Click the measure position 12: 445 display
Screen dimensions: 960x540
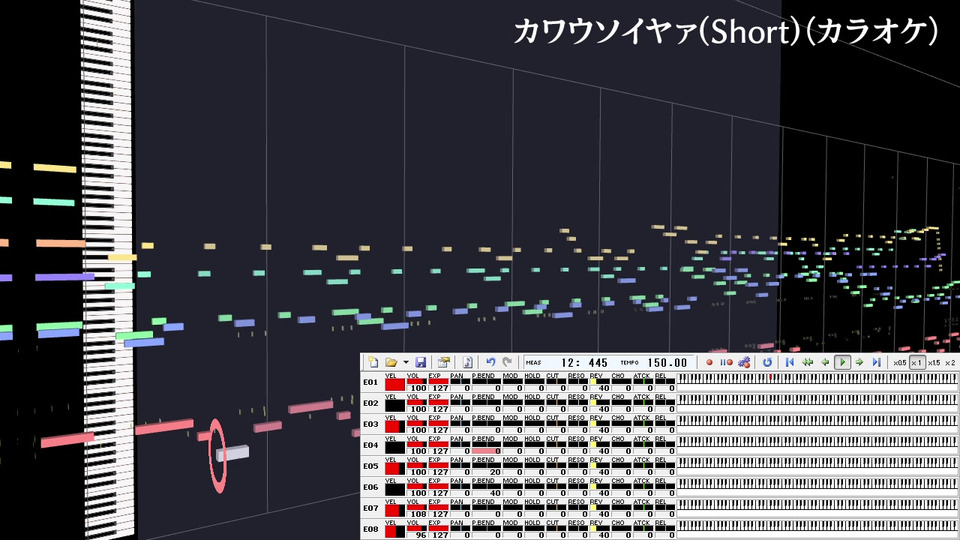584,362
